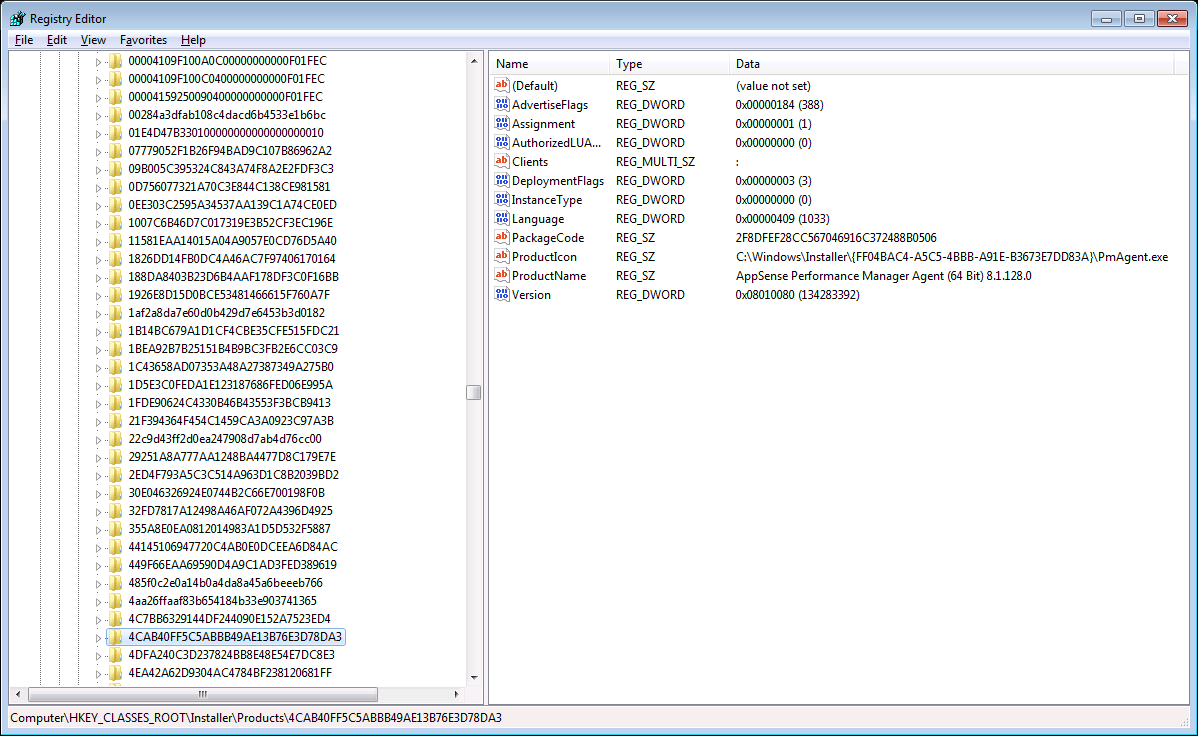The height and width of the screenshot is (736, 1198).
Task: Select key 44145106947720C4AB0E0DCEEA6D84AC
Action: pyautogui.click(x=233, y=546)
